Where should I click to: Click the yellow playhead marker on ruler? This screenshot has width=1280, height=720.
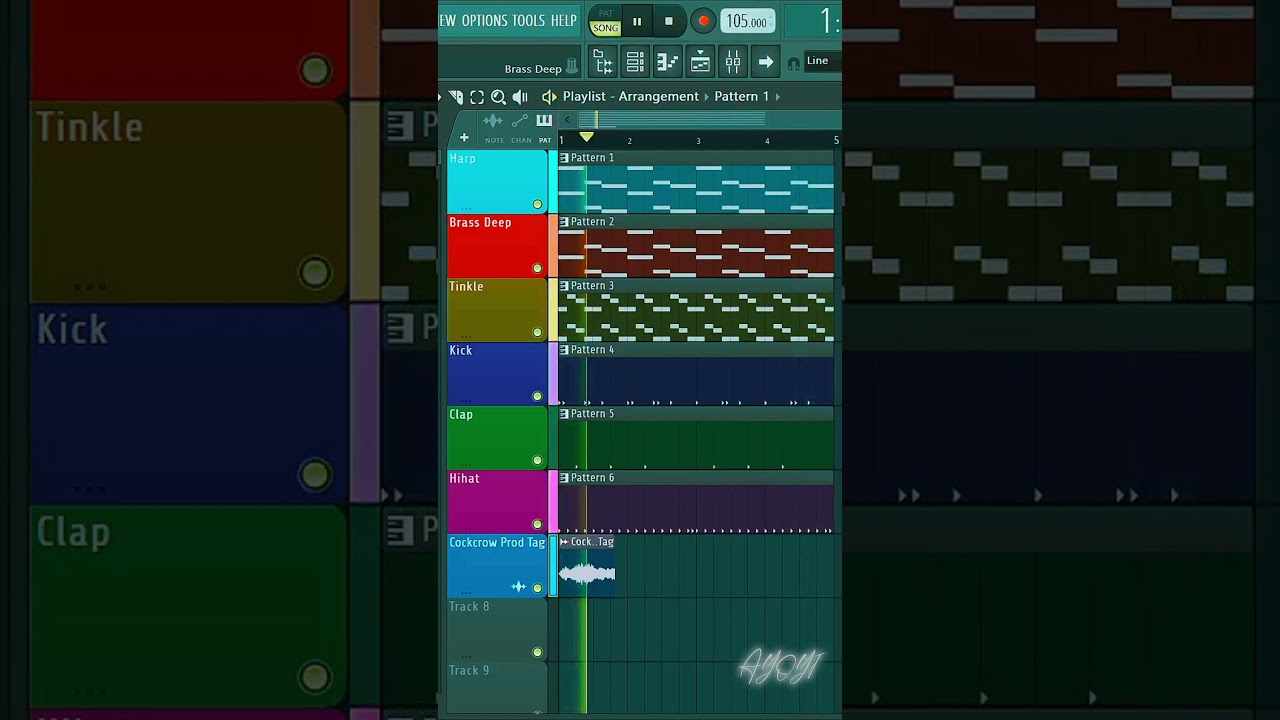pyautogui.click(x=587, y=137)
